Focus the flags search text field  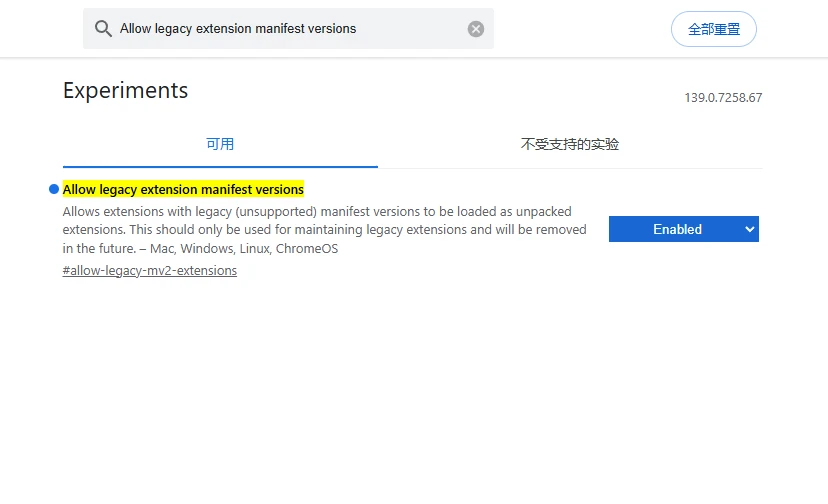click(x=290, y=29)
